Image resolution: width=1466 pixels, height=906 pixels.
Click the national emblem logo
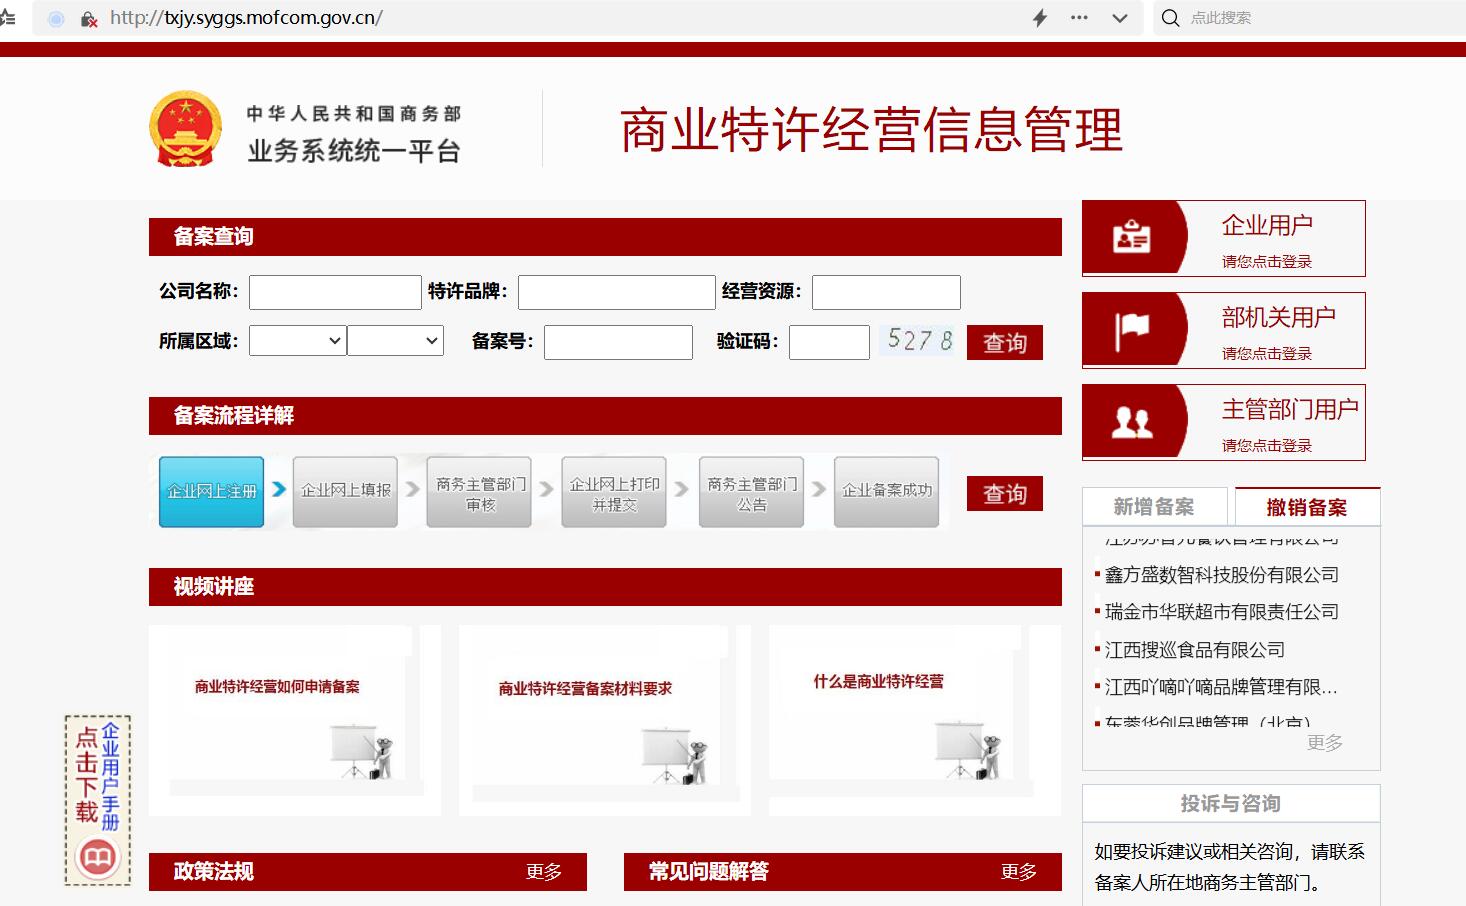pos(185,129)
